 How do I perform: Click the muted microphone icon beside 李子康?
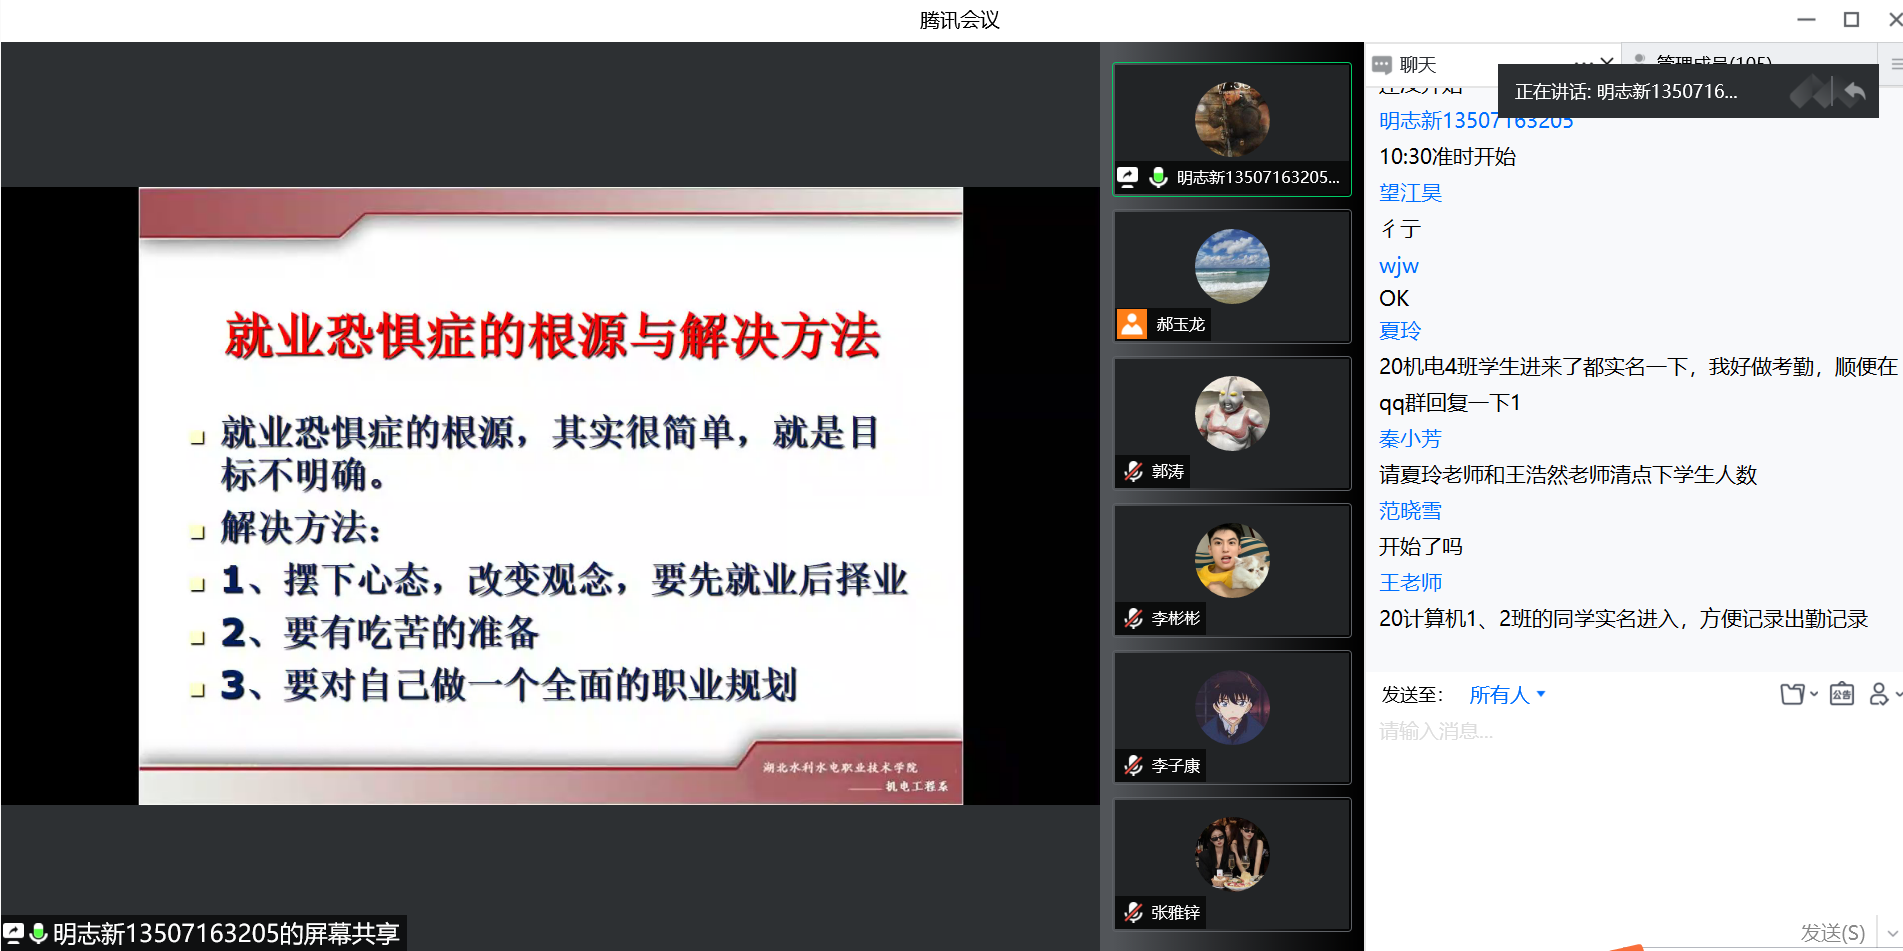pyautogui.click(x=1133, y=765)
